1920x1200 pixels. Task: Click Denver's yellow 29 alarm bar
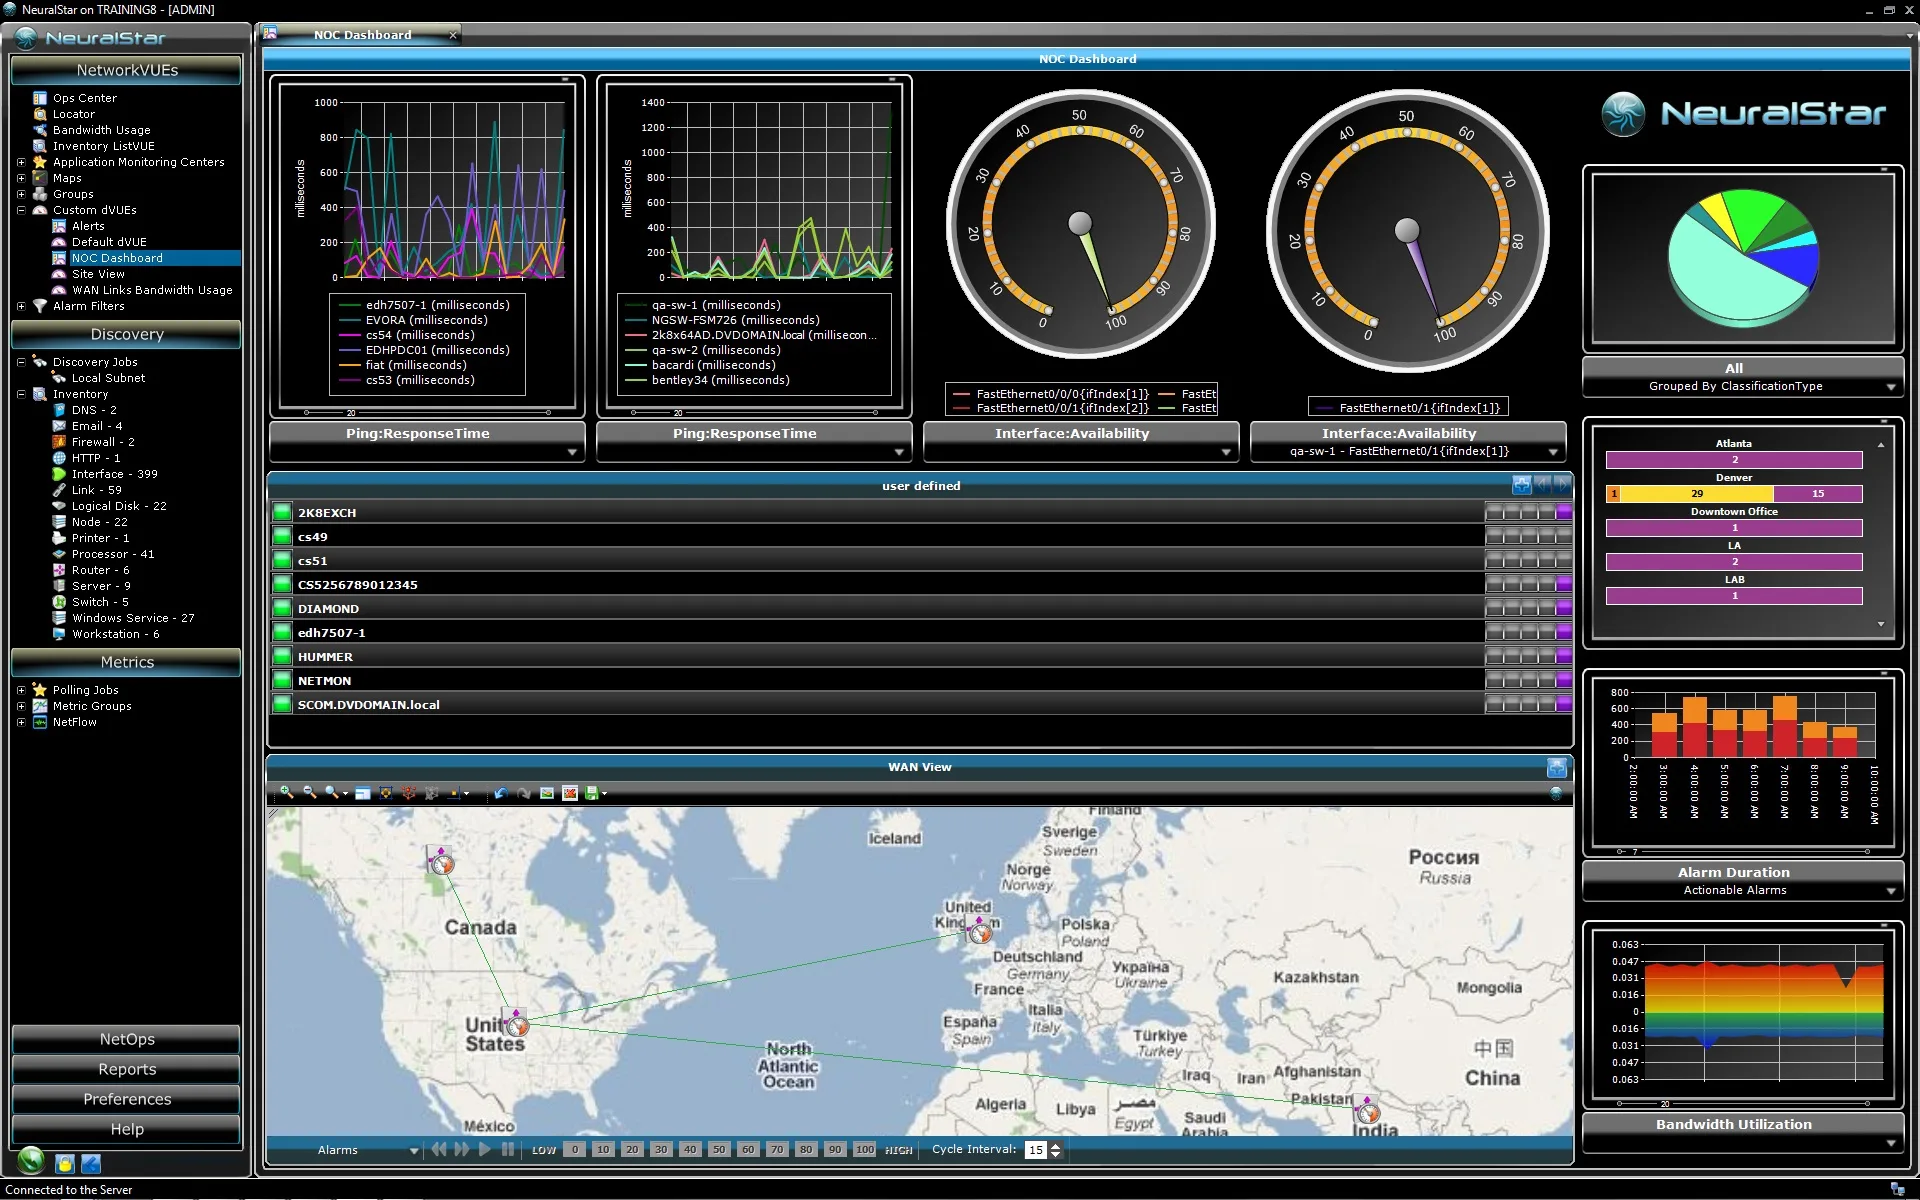1697,494
